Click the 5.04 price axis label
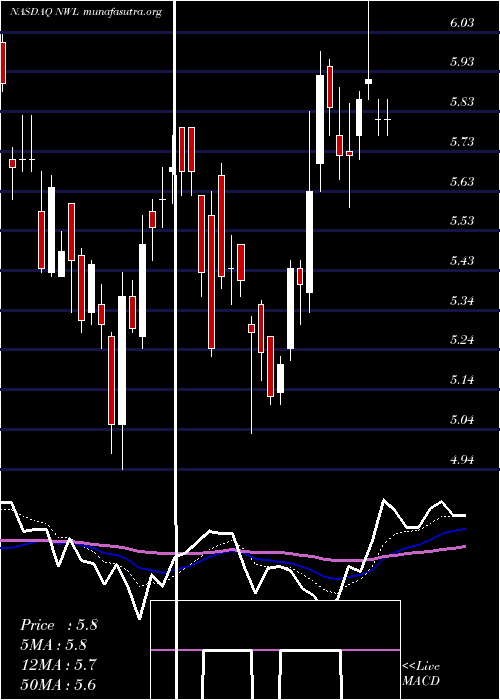This screenshot has width=500, height=700. point(462,420)
